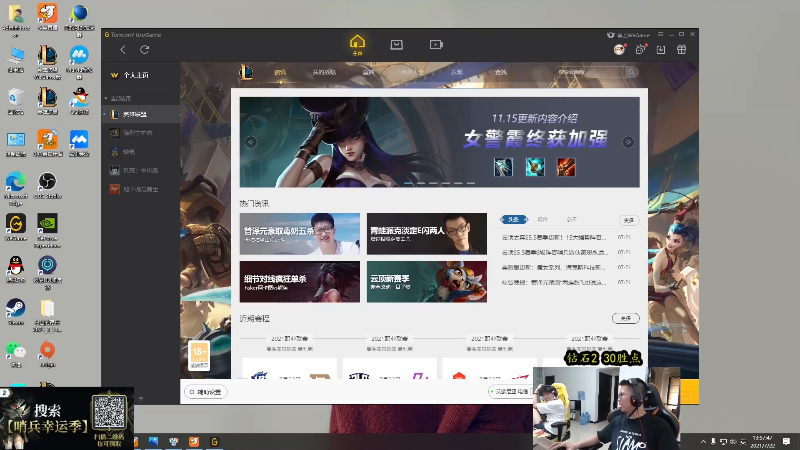This screenshot has height=450, width=800.
Task: Open the 11.15 update Caitlyn banner
Action: 439,142
